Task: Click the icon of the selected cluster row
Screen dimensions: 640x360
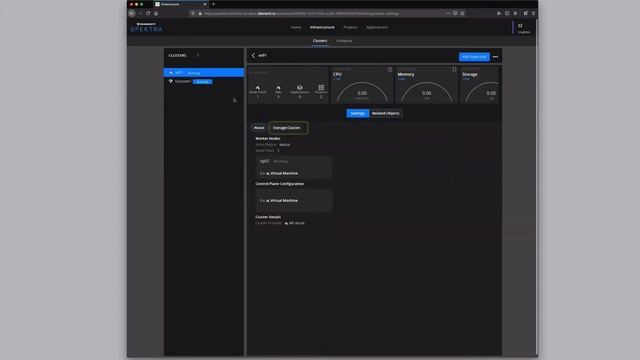Action: point(171,73)
